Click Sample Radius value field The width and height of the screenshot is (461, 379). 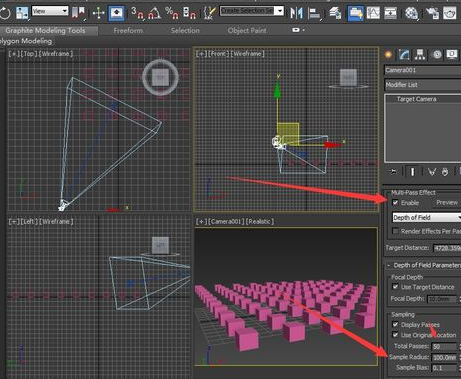point(444,357)
